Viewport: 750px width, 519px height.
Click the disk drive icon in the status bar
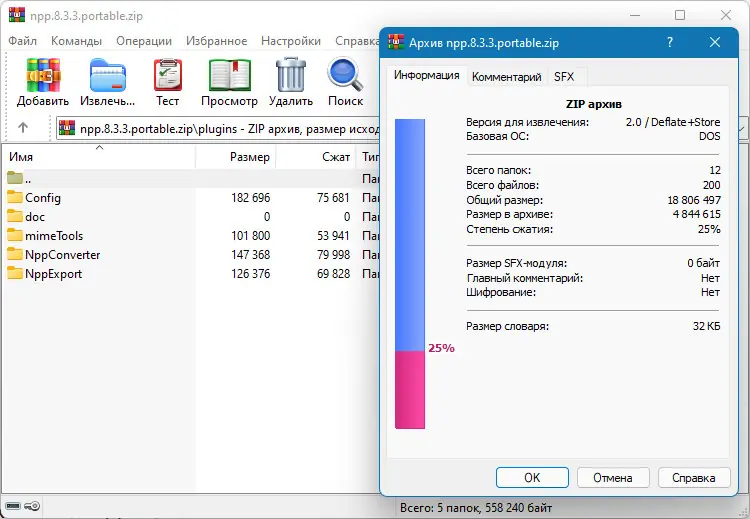(x=12, y=506)
